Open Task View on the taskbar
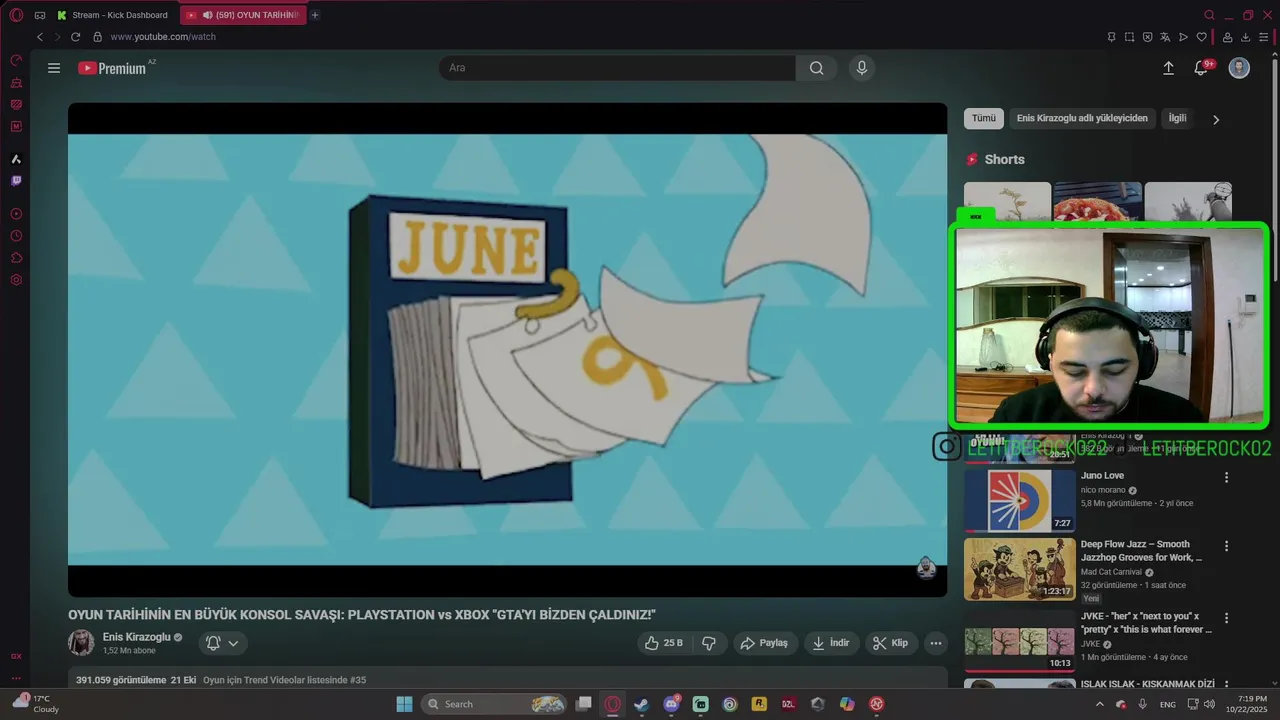Viewport: 1280px width, 720px height. (x=584, y=704)
